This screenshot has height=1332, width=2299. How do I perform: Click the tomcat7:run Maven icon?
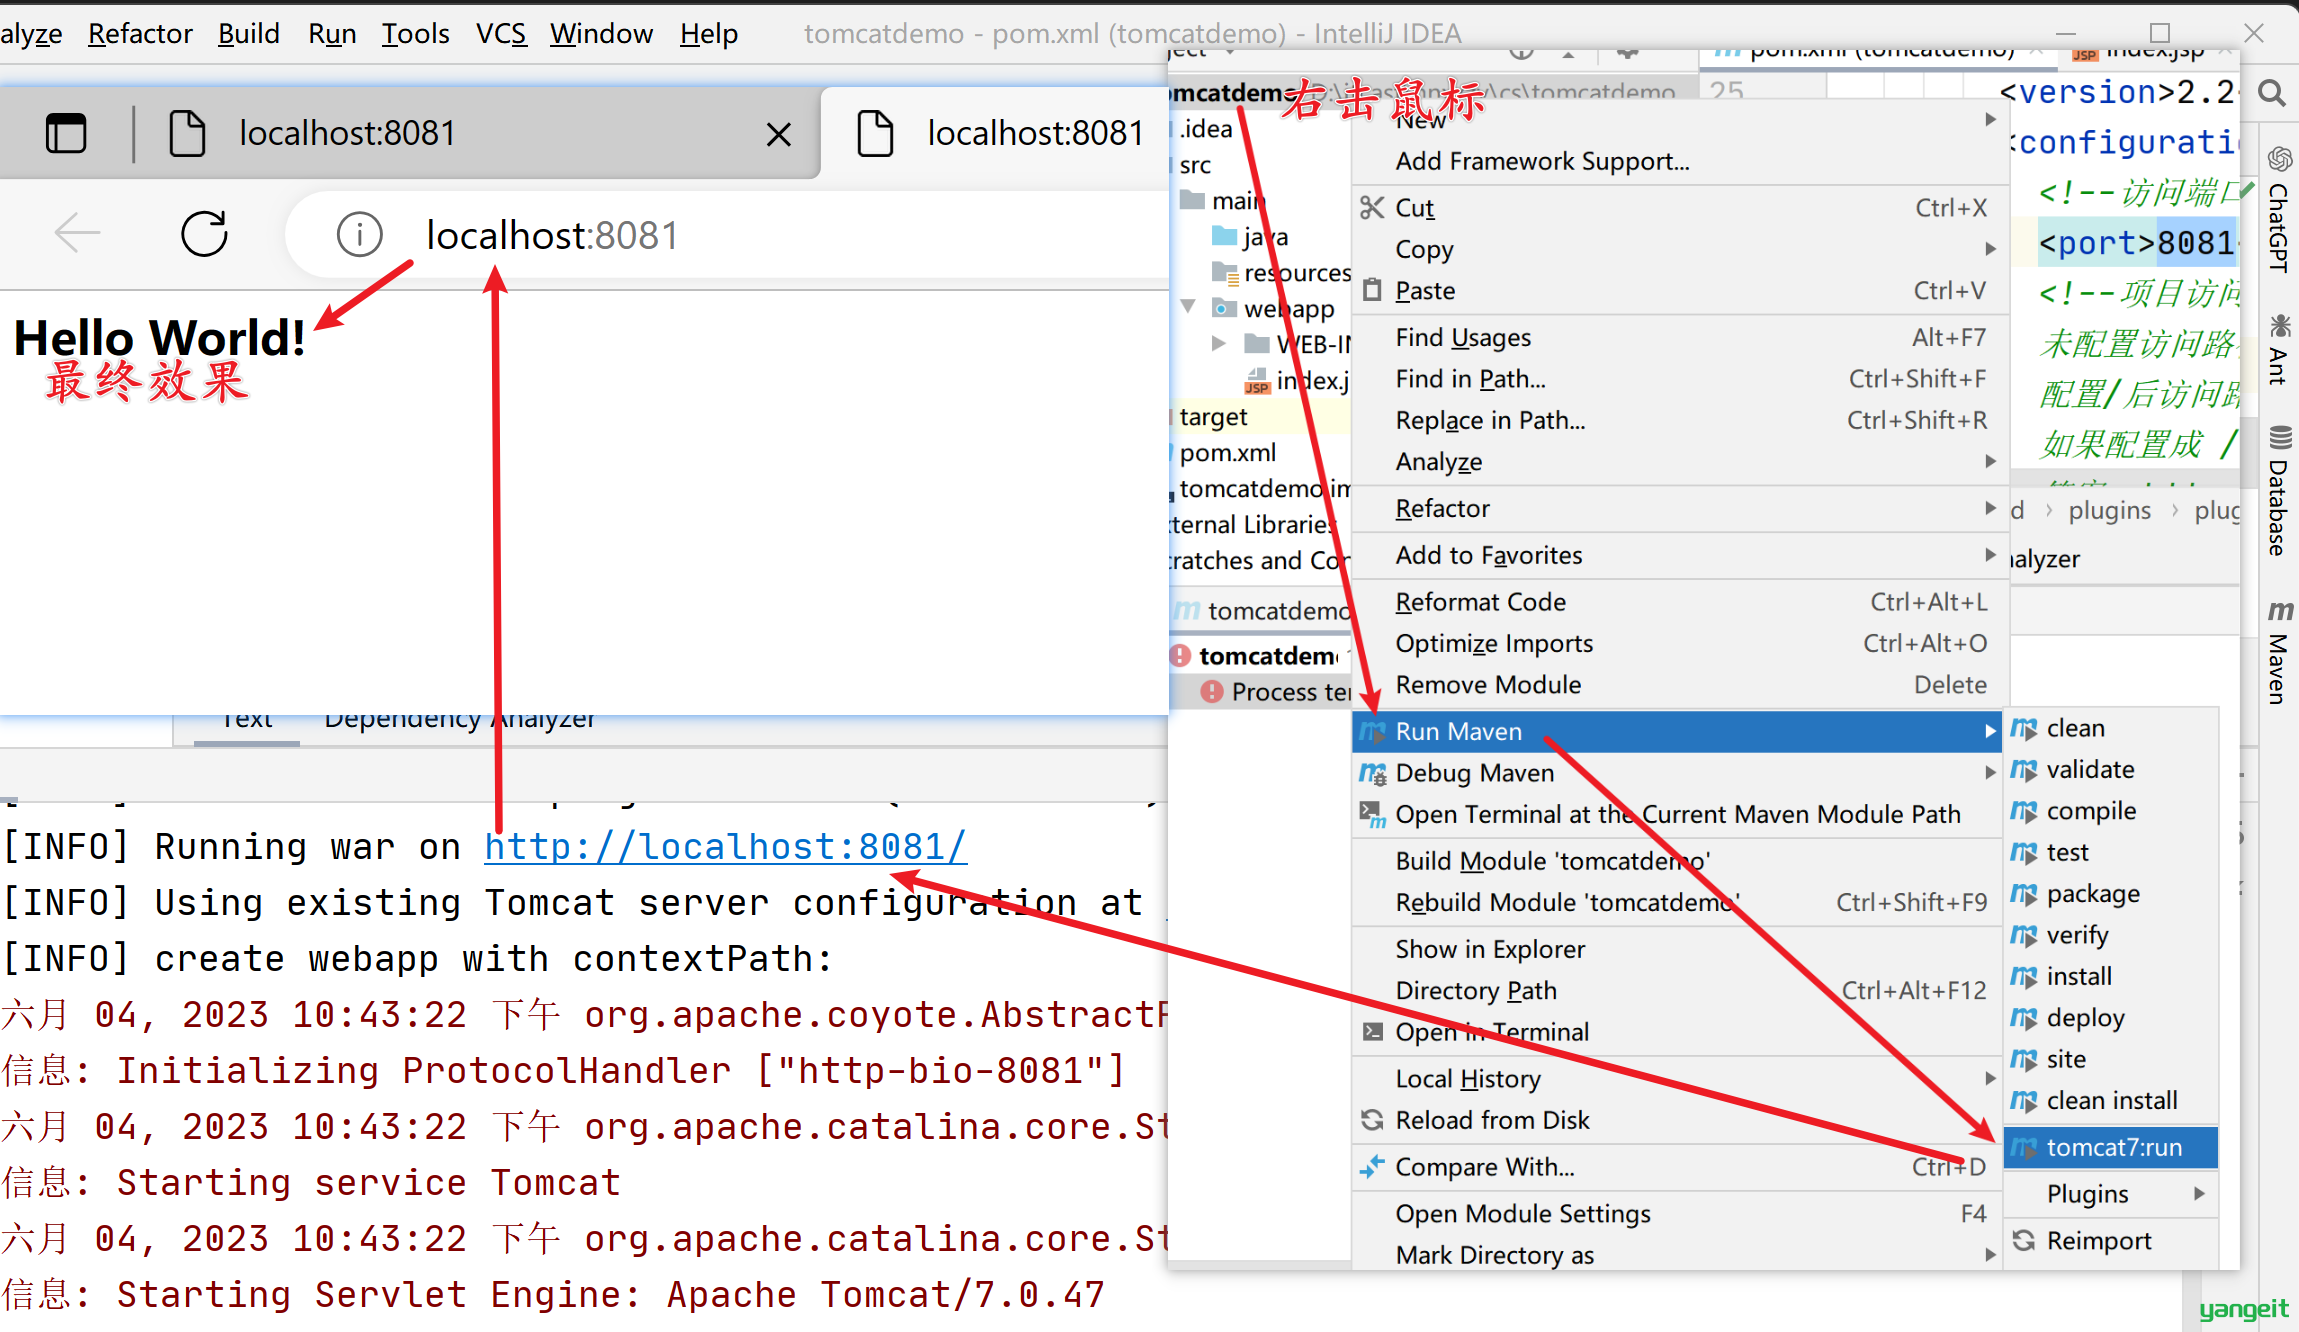click(2024, 1147)
